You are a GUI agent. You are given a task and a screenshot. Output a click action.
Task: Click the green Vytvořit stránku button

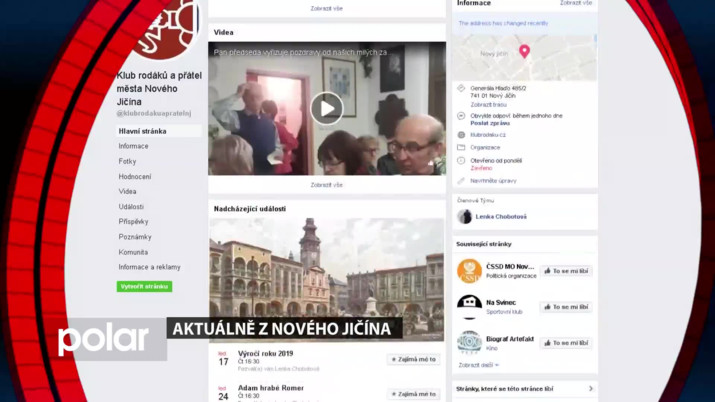pyautogui.click(x=145, y=286)
